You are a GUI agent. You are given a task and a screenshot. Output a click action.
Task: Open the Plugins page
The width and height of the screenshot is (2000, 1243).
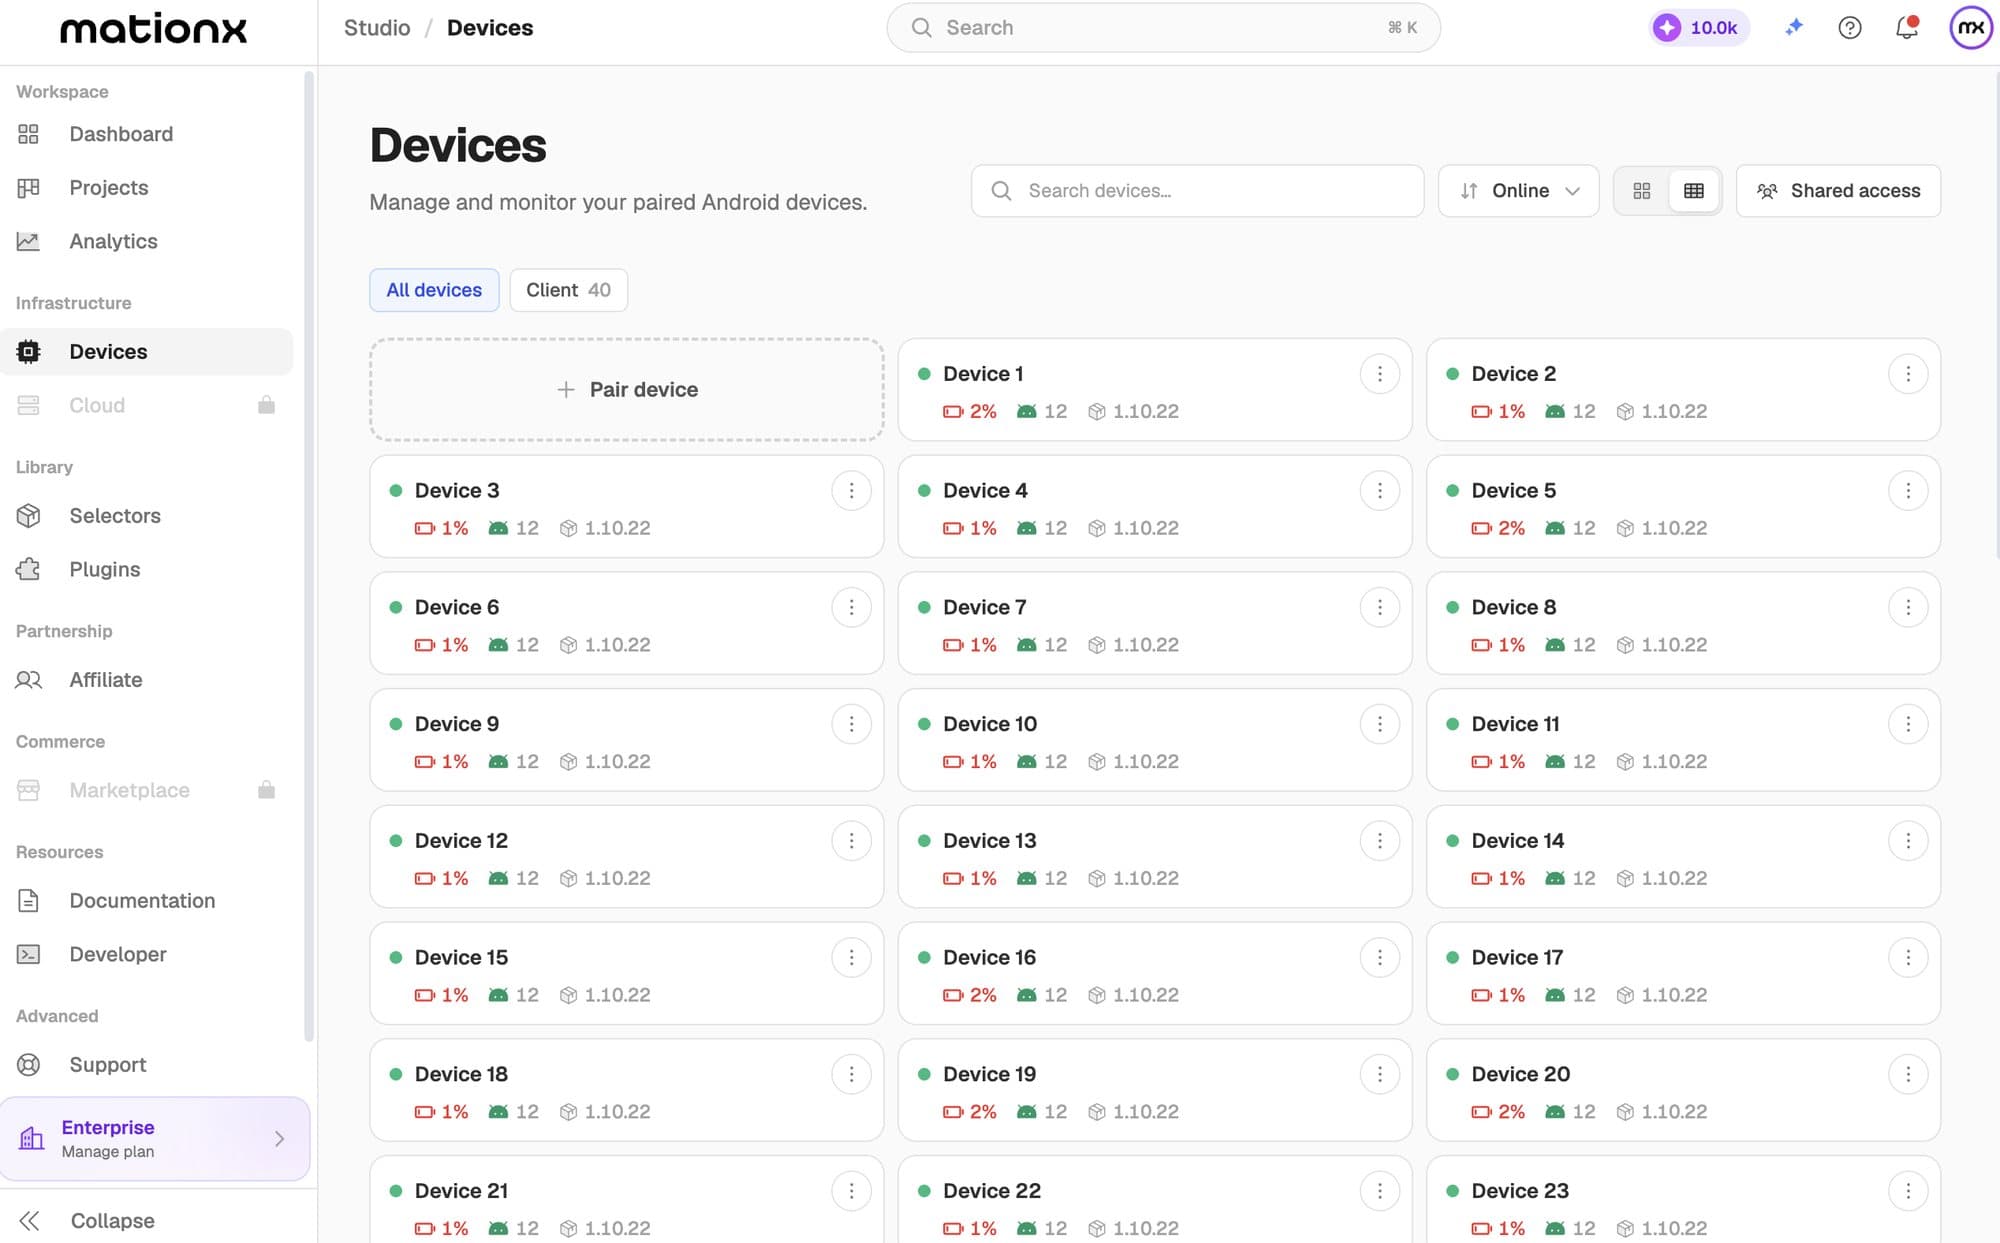click(147, 569)
